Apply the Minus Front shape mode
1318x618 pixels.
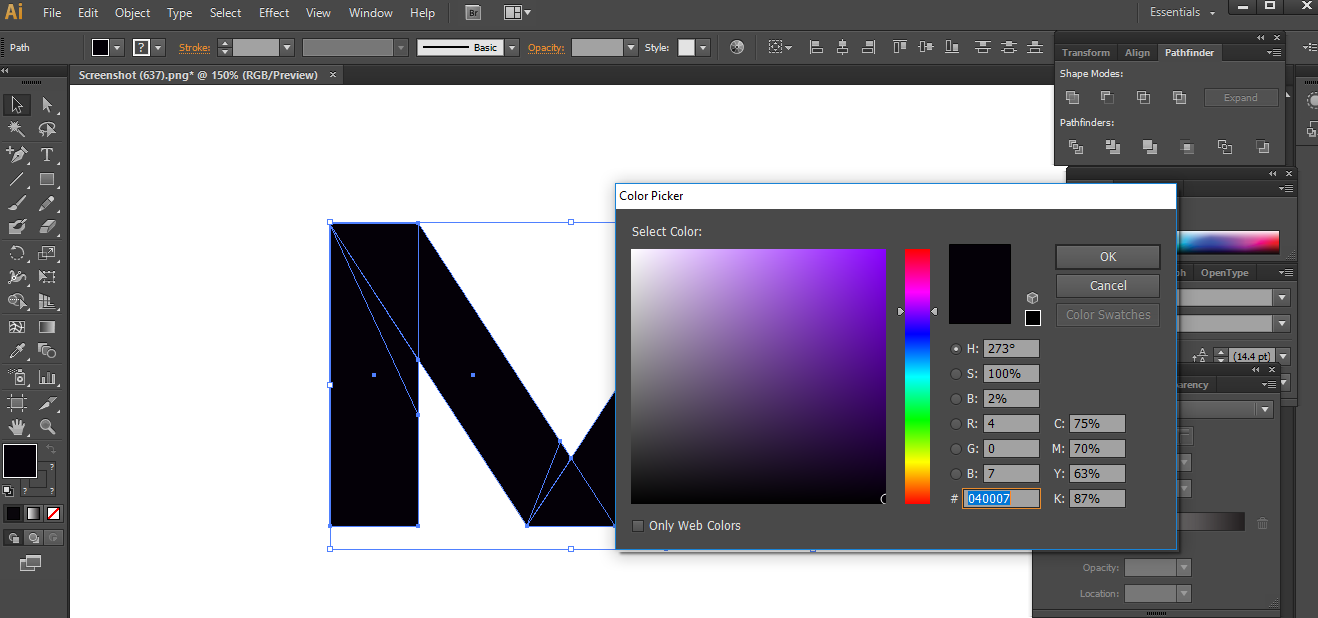pos(1106,97)
